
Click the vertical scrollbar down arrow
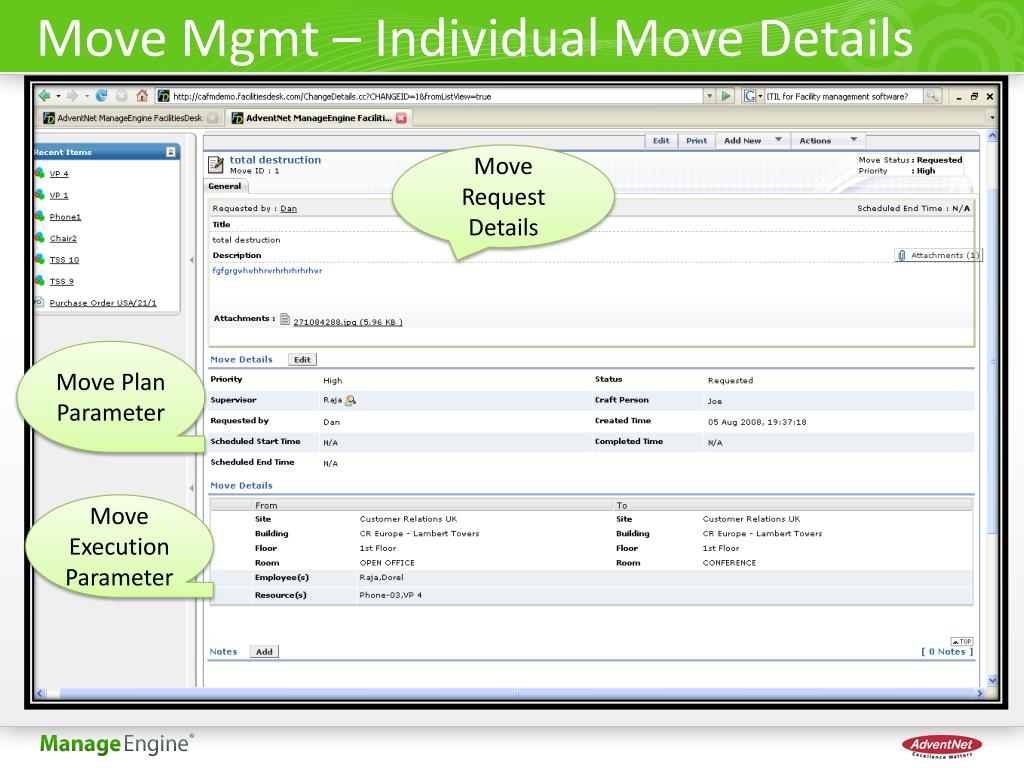click(992, 680)
